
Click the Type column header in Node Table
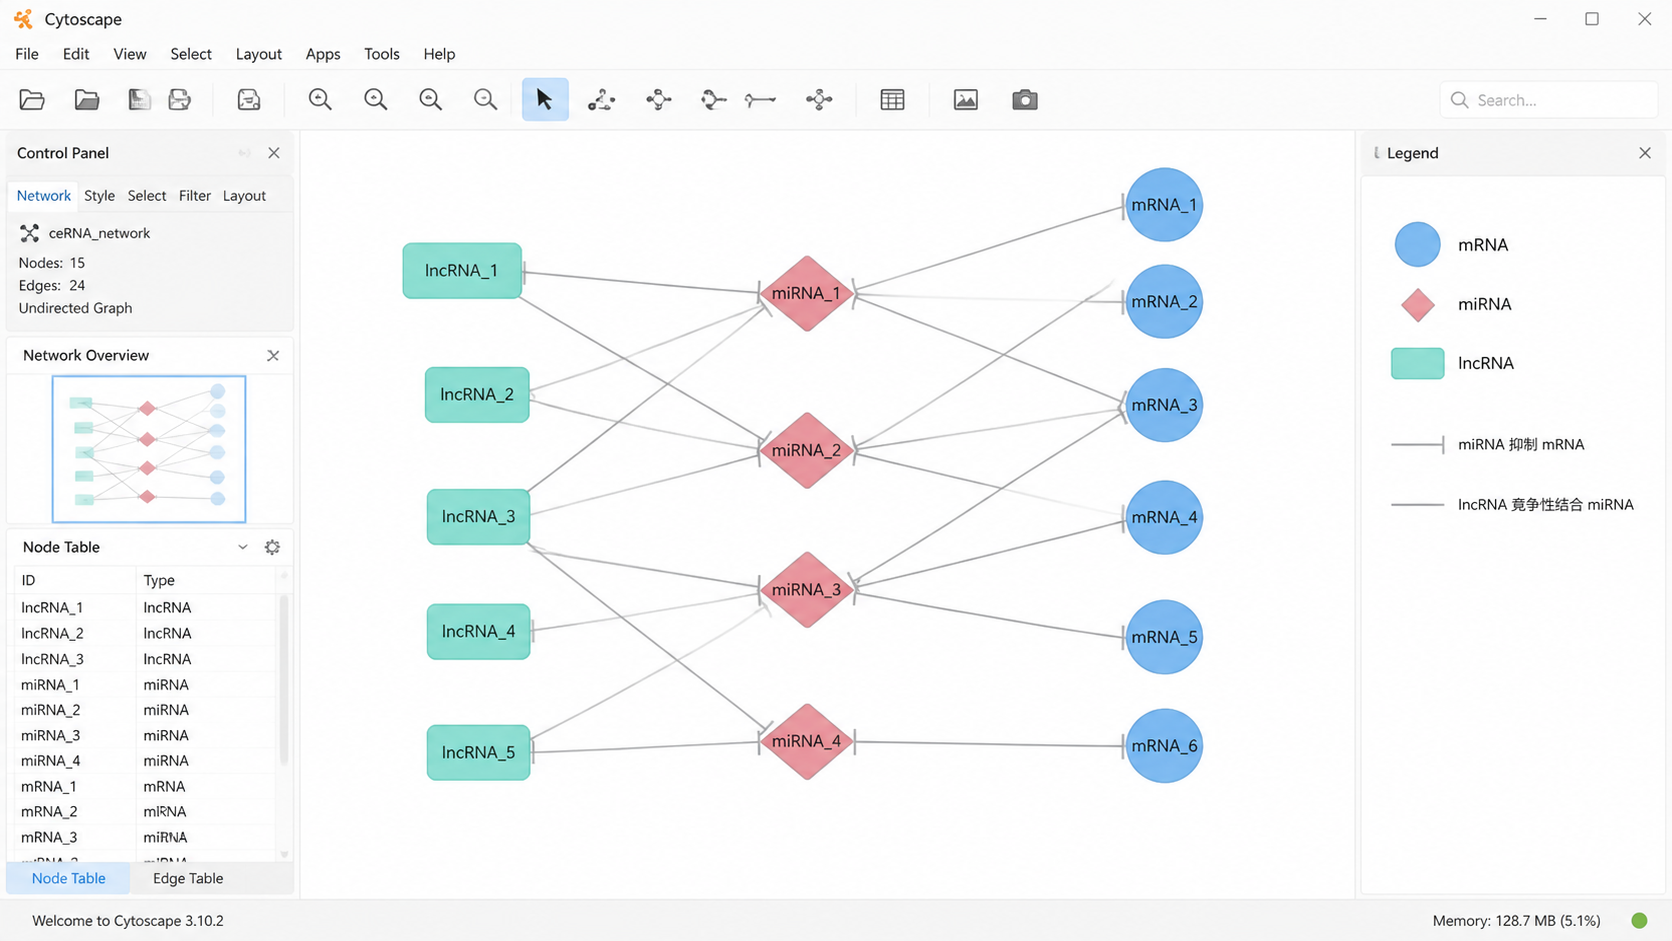206,580
